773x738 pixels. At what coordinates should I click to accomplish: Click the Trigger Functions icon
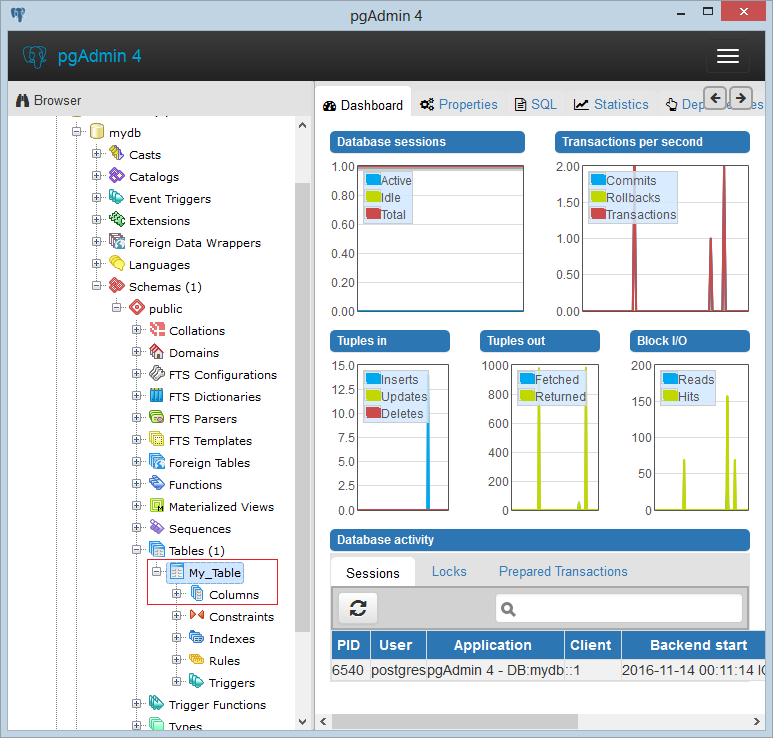coord(157,704)
